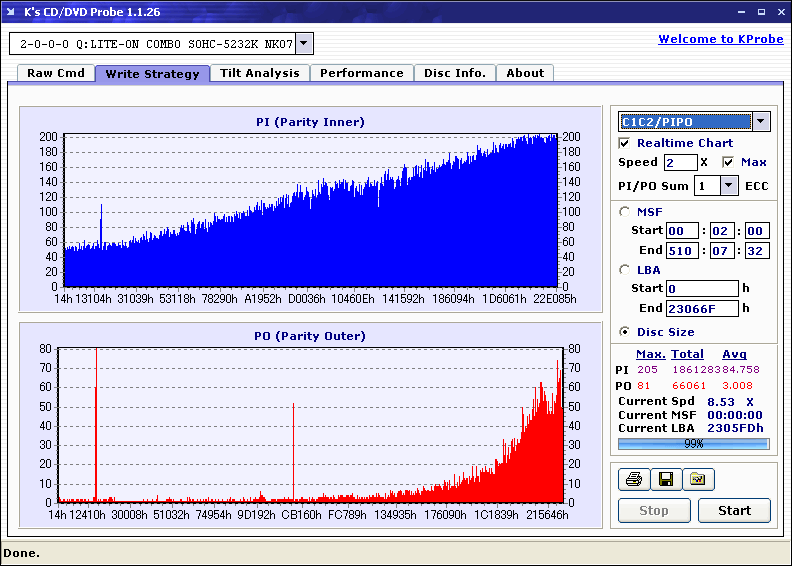The image size is (792, 566).
Task: Open the PI/PO Sum dropdown
Action: [x=728, y=186]
